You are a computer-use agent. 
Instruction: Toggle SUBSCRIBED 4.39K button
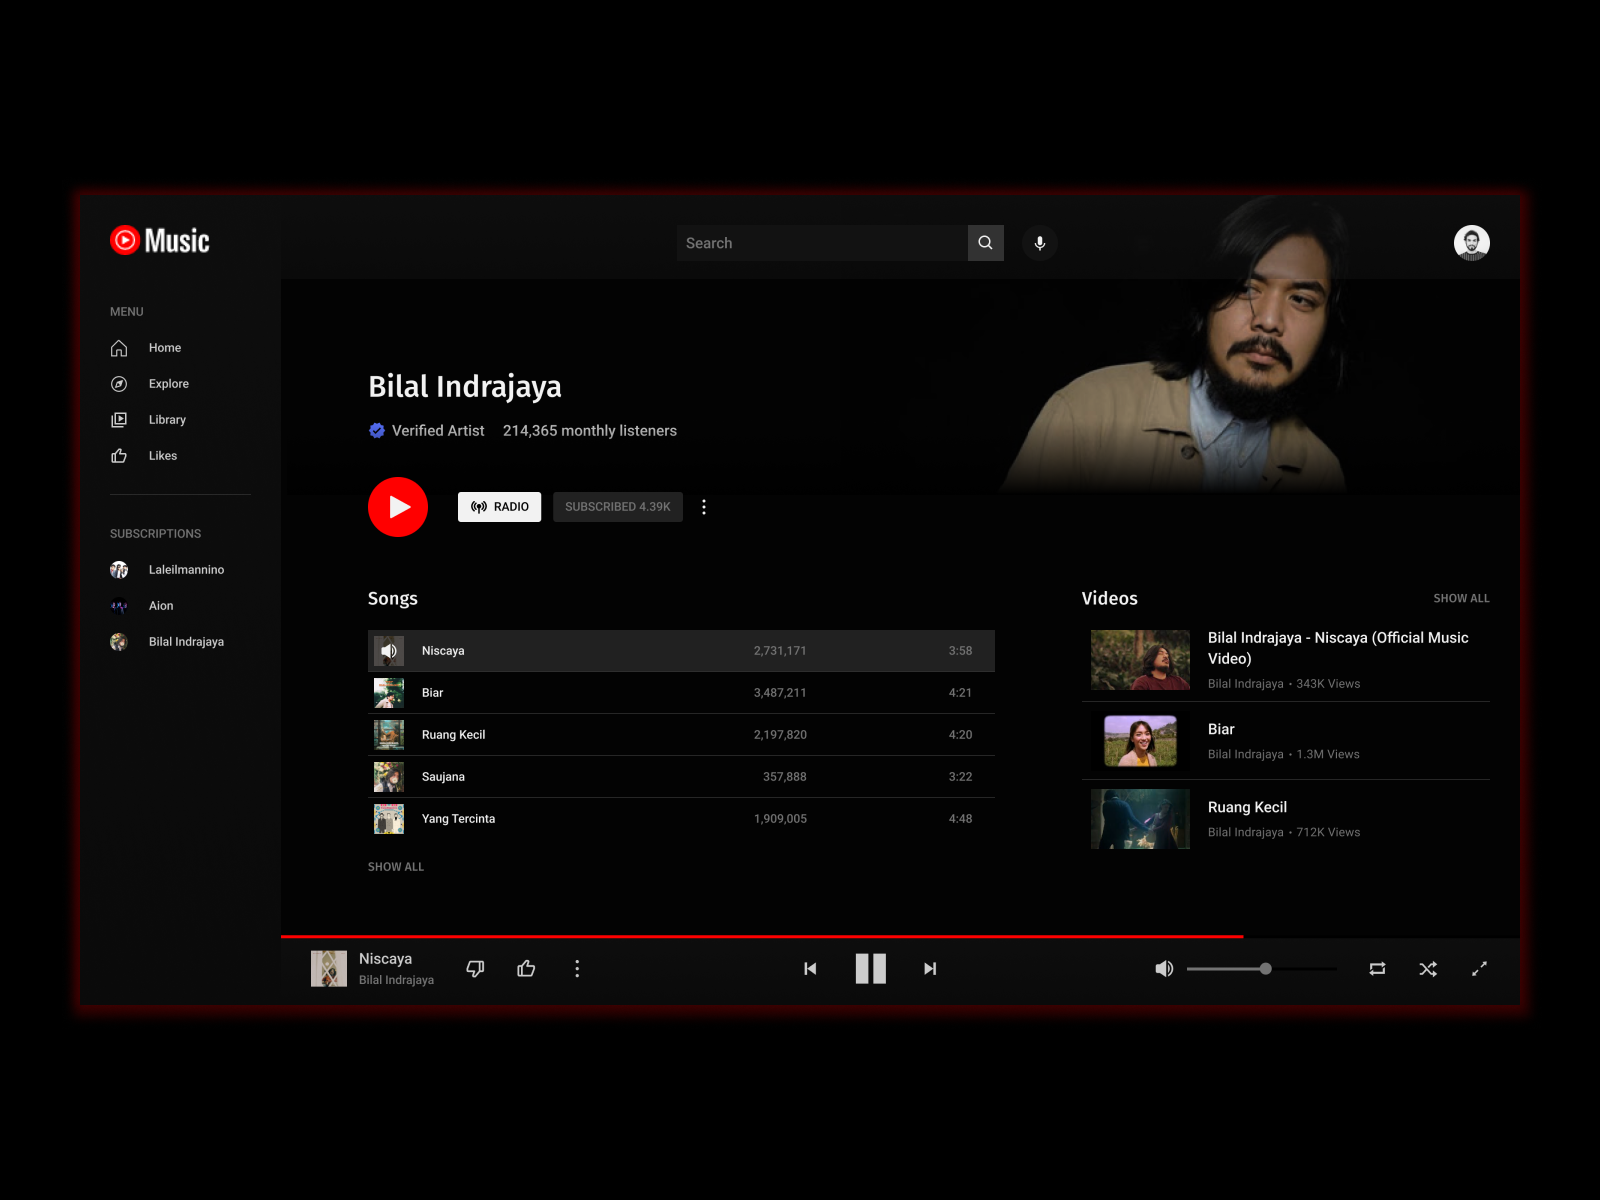pyautogui.click(x=618, y=507)
